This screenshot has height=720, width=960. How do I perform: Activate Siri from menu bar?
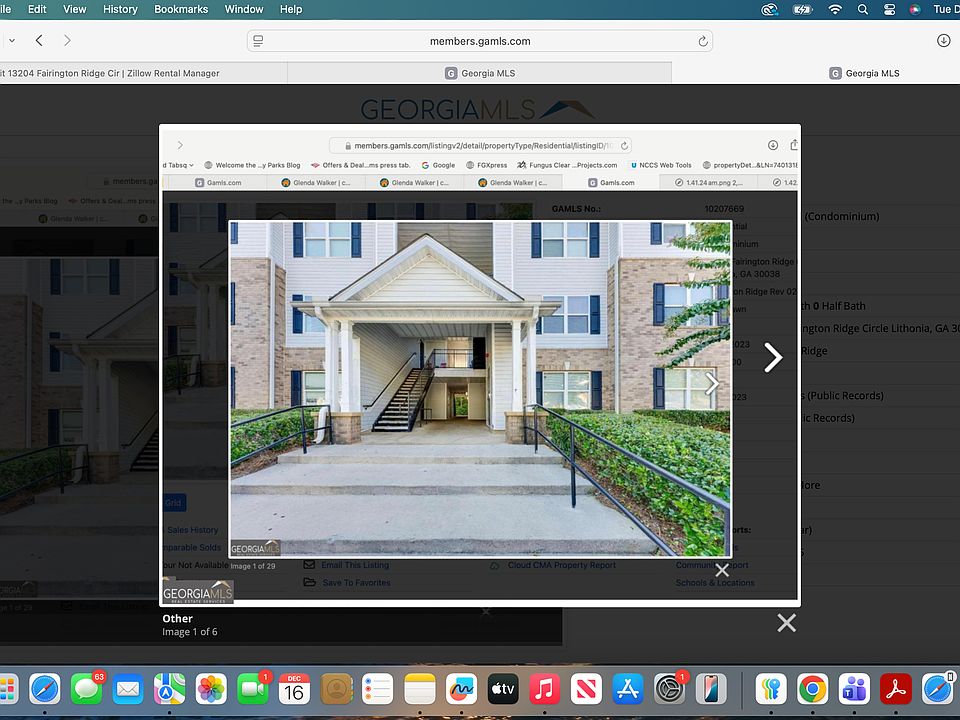(x=915, y=9)
